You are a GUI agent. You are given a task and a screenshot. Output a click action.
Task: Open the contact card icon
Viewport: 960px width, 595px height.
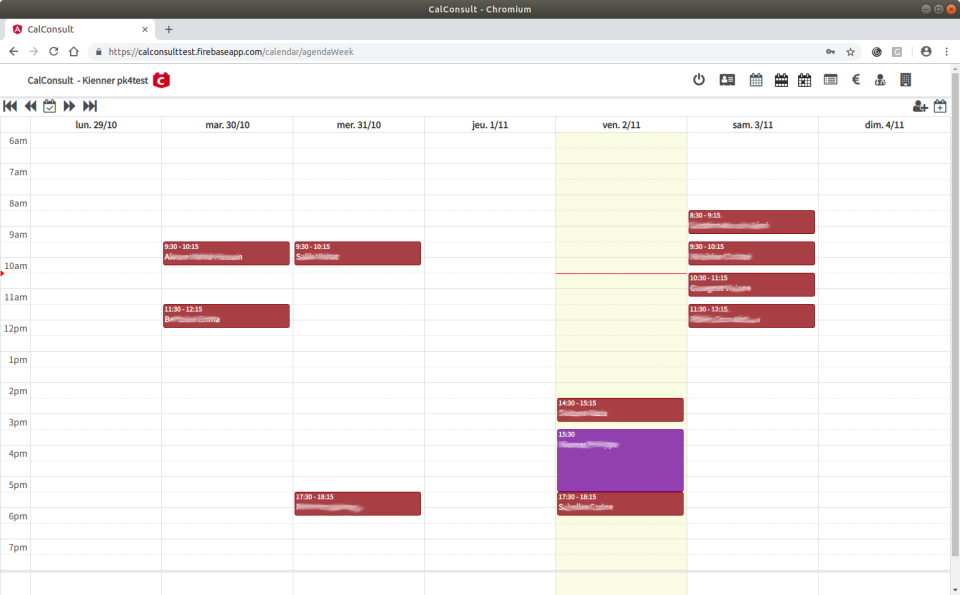[727, 80]
